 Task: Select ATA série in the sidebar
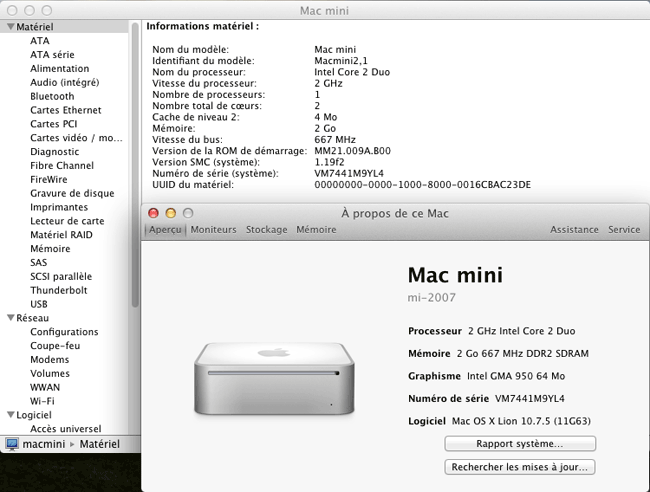[52, 55]
